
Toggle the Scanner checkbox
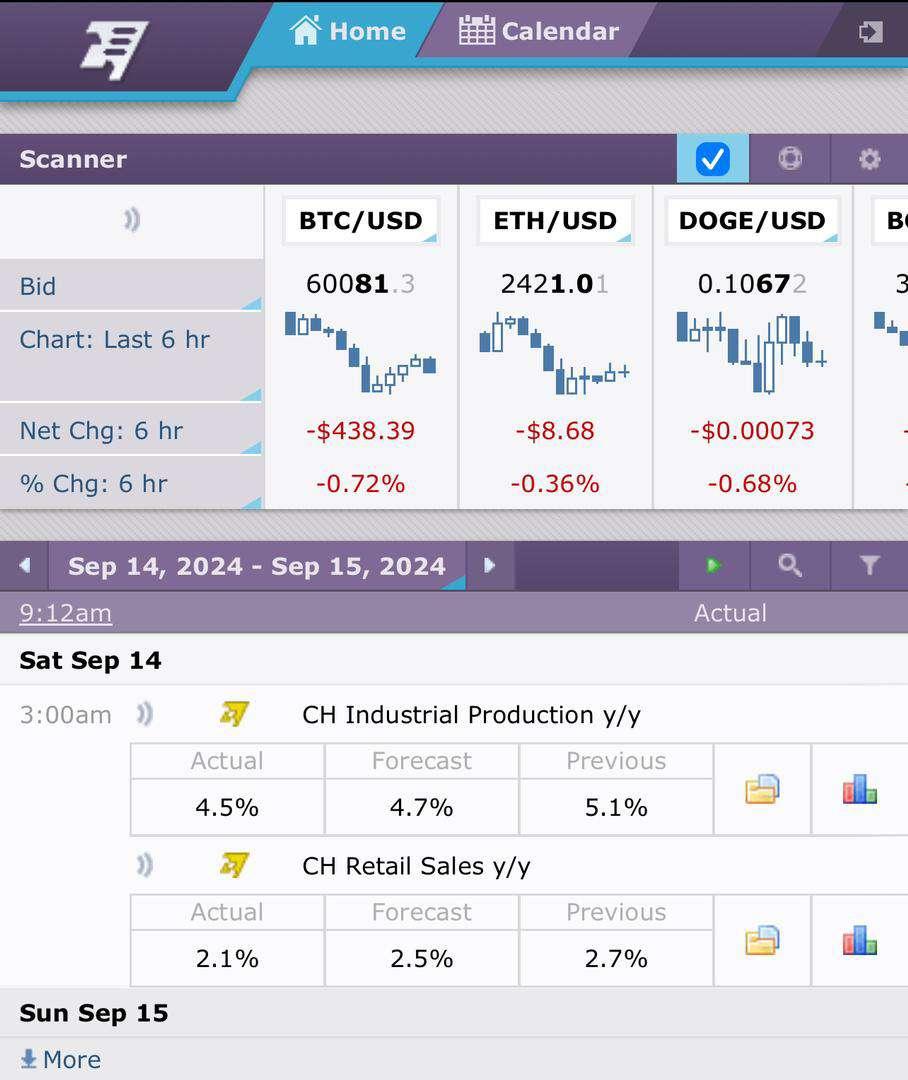pyautogui.click(x=712, y=159)
